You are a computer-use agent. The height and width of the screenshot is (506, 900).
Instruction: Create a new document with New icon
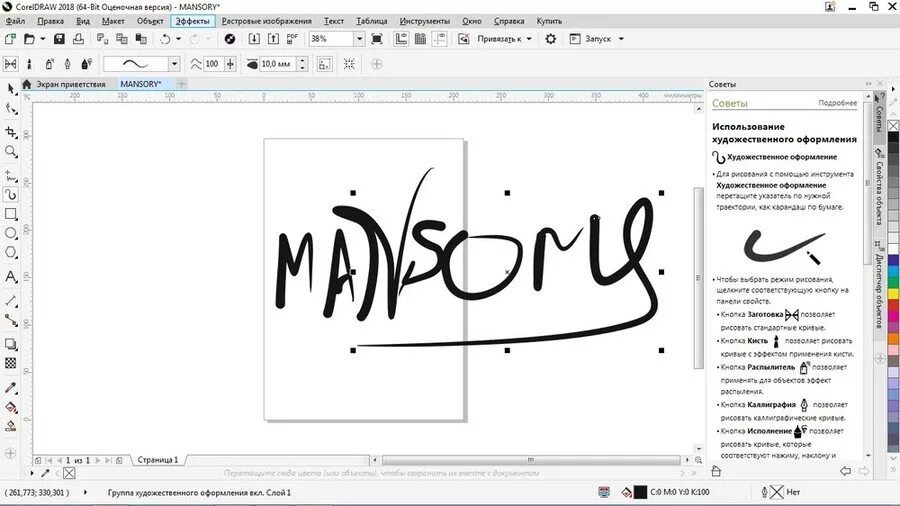[10, 39]
